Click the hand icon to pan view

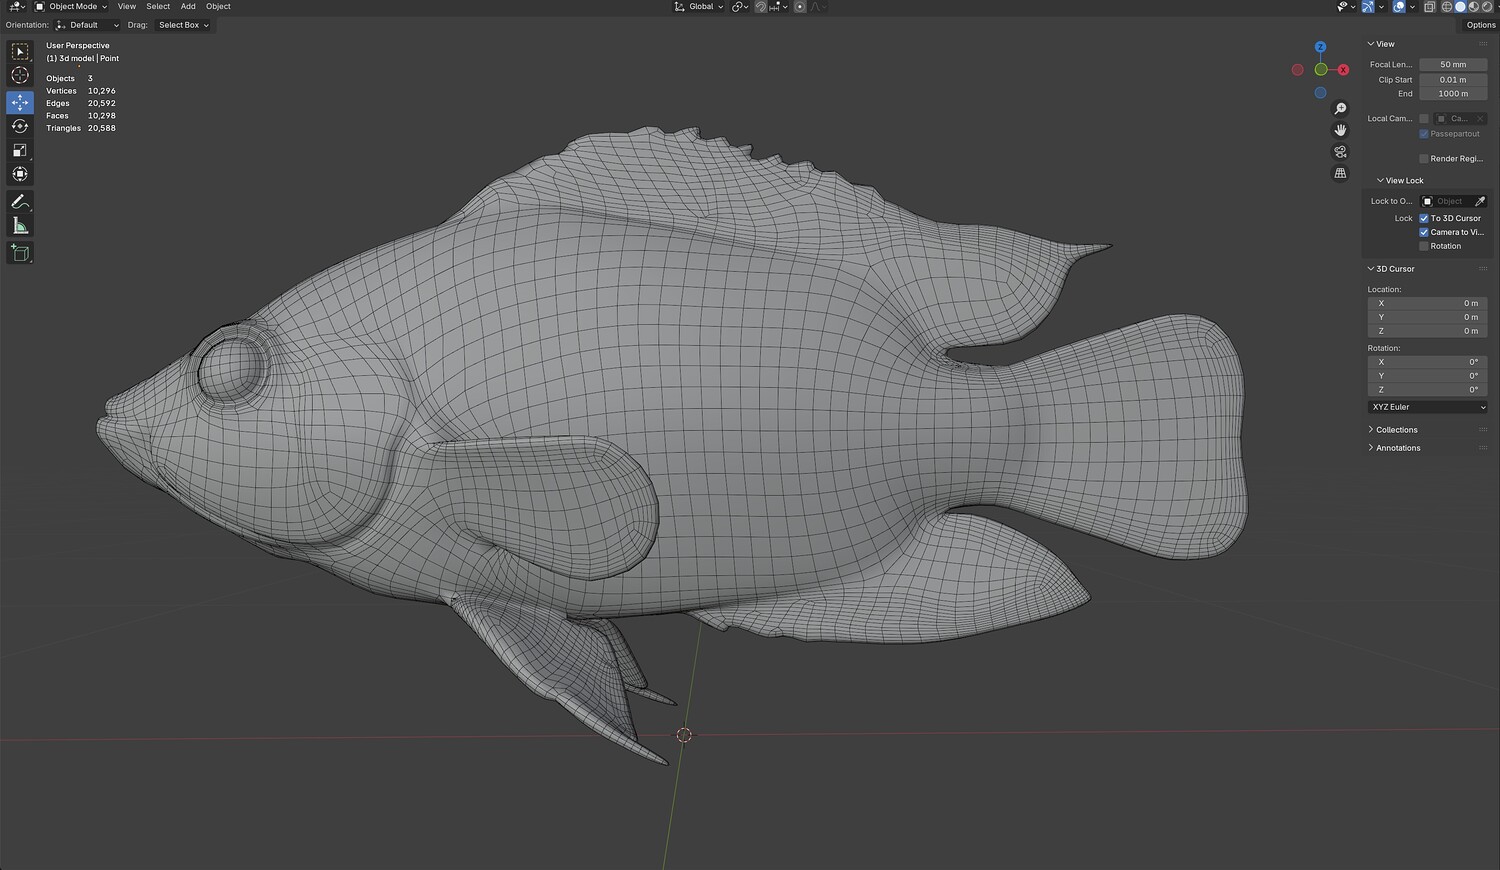1341,130
